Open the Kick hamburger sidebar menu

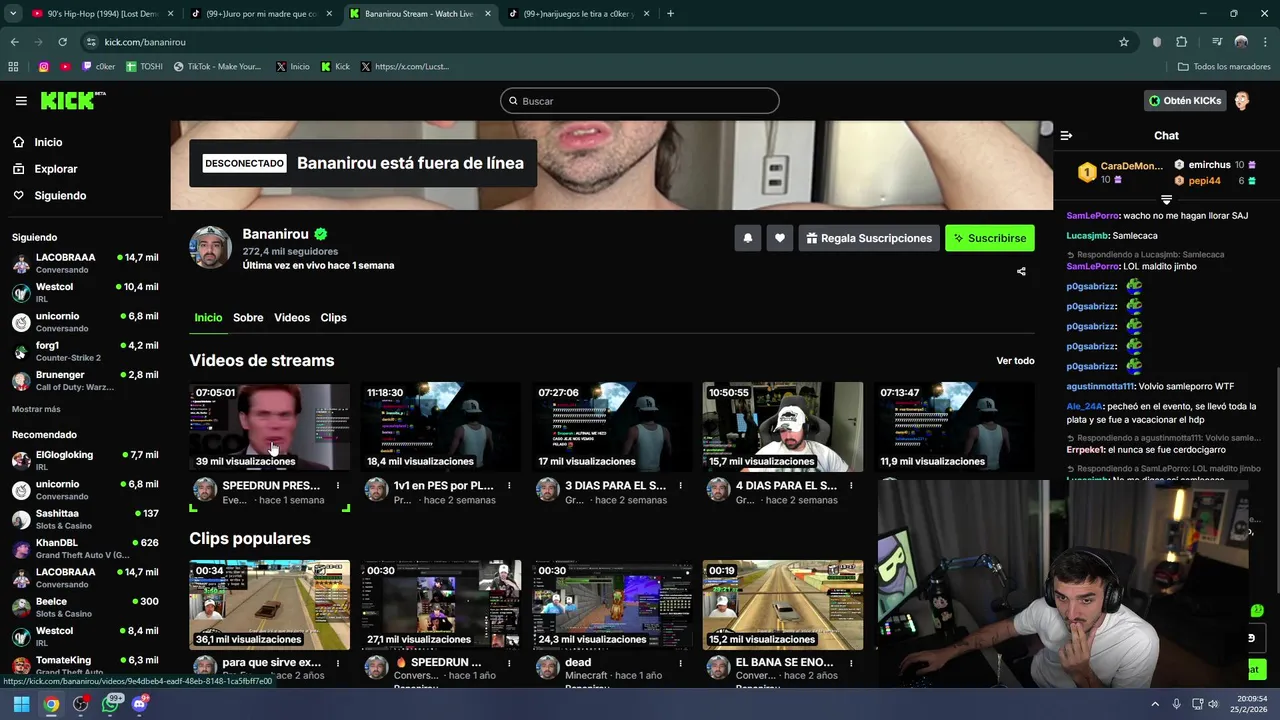(x=21, y=101)
